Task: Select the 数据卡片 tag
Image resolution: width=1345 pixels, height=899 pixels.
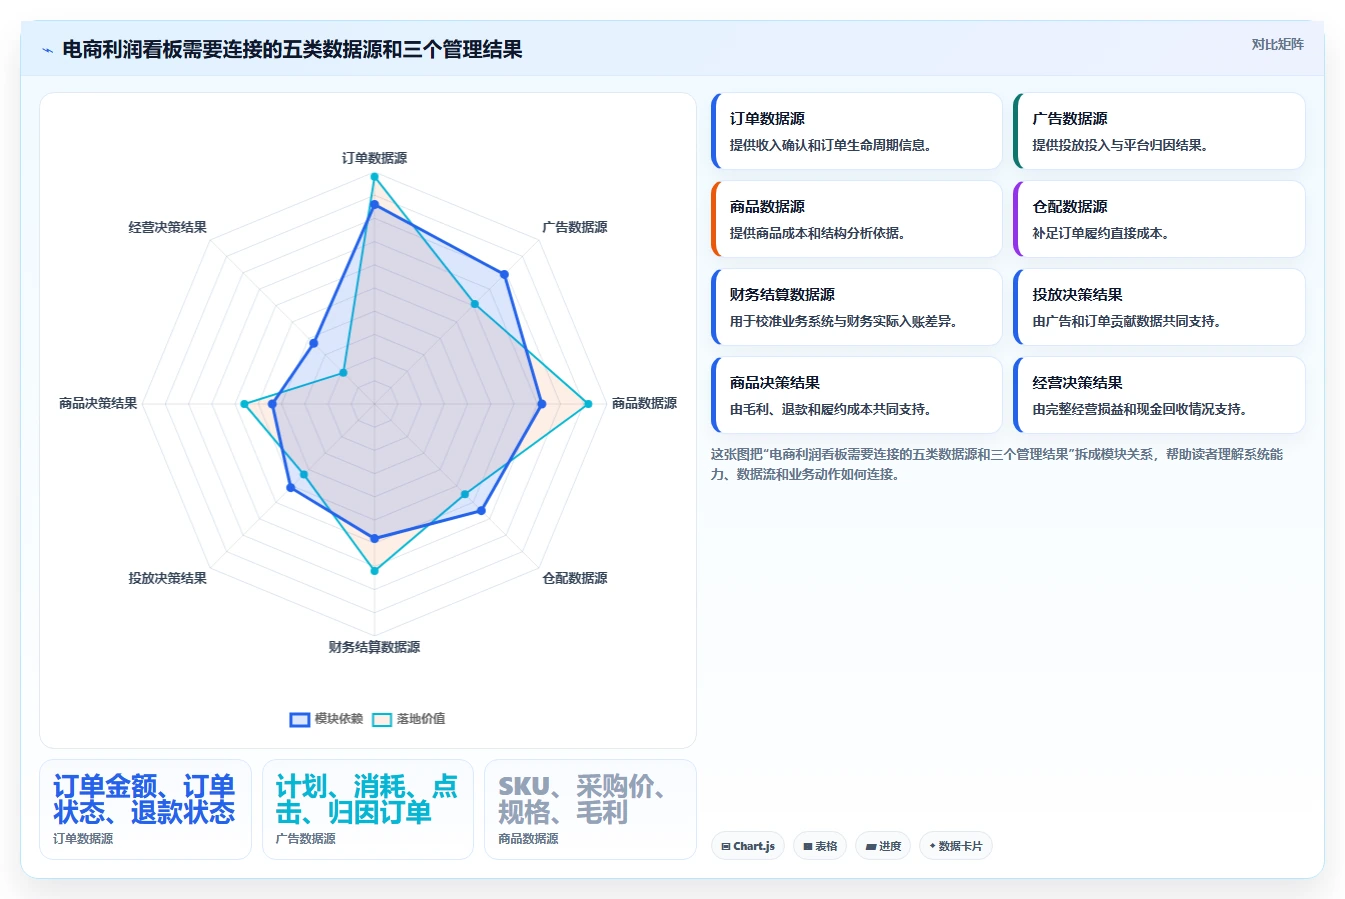Action: point(955,846)
